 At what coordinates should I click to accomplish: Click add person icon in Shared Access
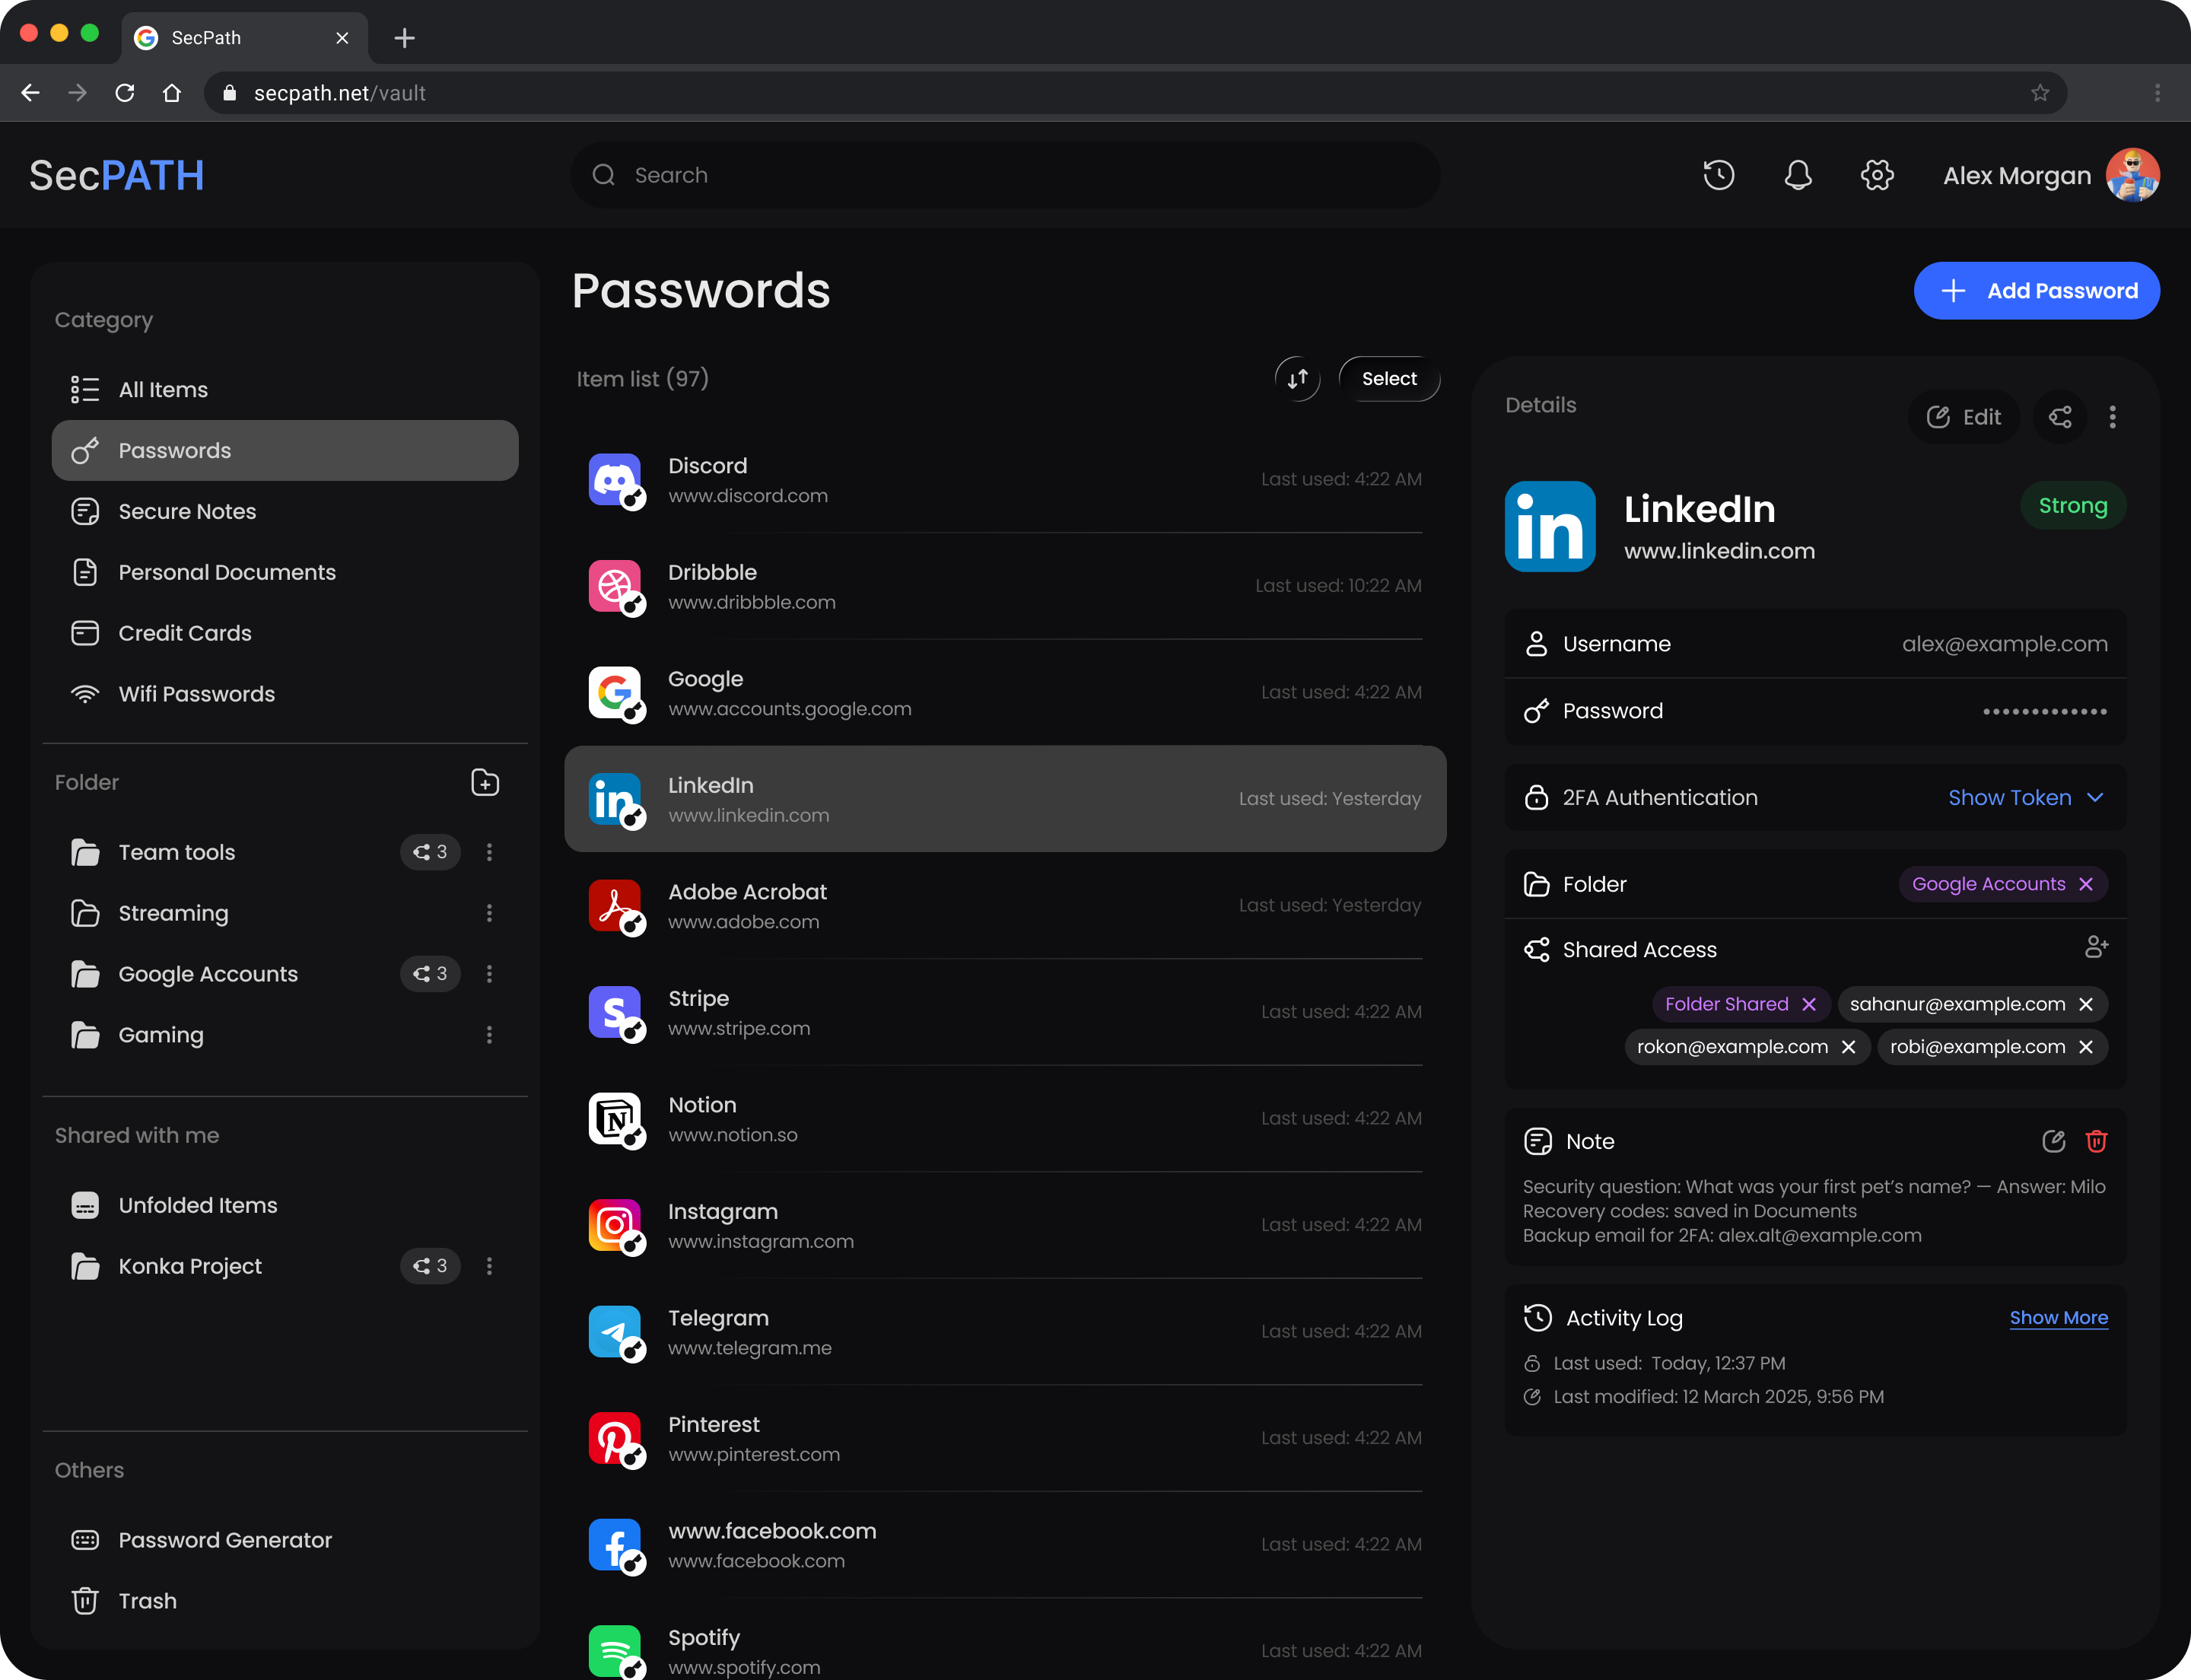tap(2096, 947)
